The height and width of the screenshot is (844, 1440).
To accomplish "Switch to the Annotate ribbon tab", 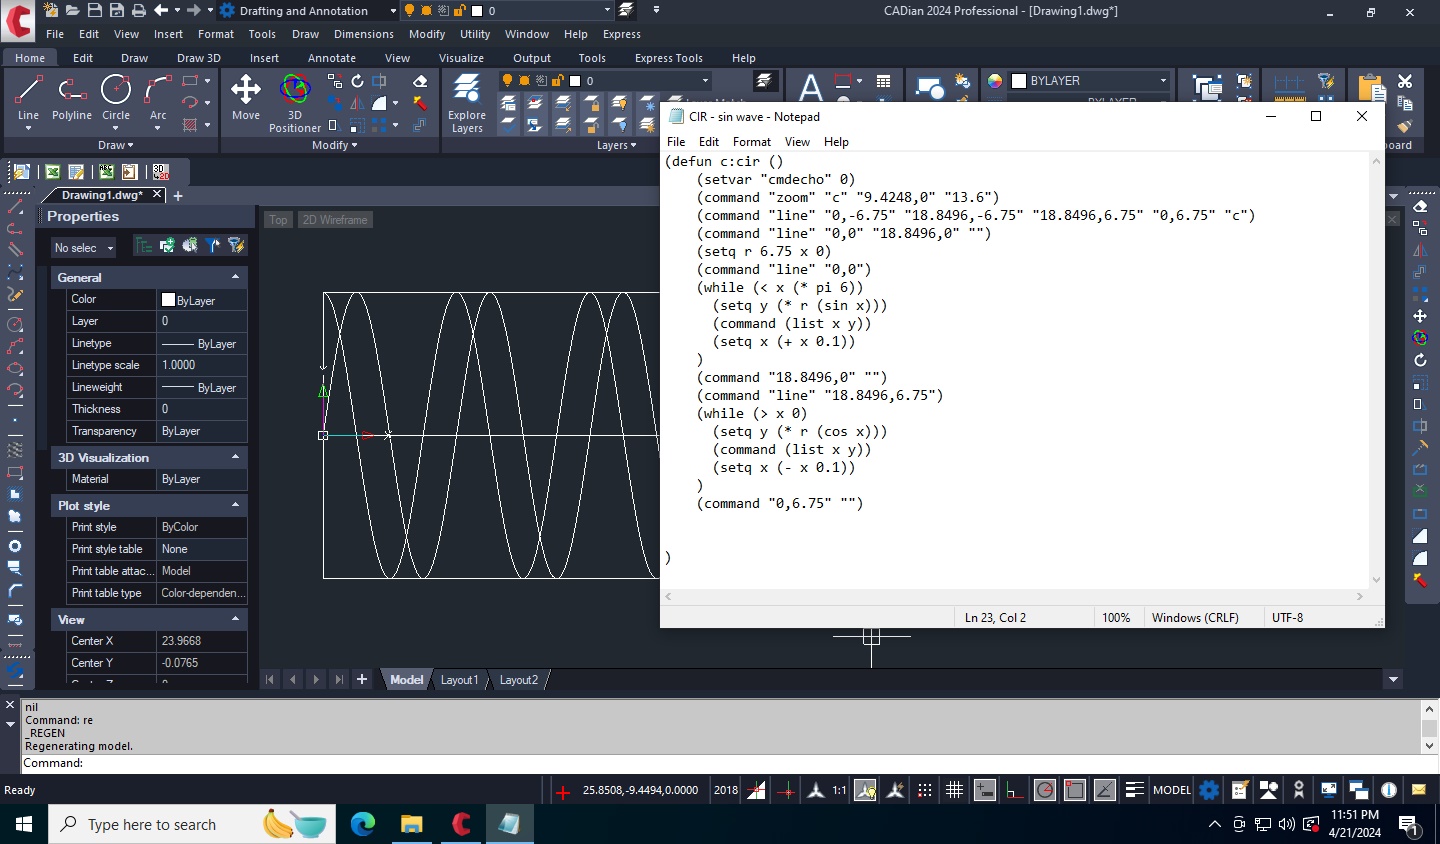I will pyautogui.click(x=331, y=58).
